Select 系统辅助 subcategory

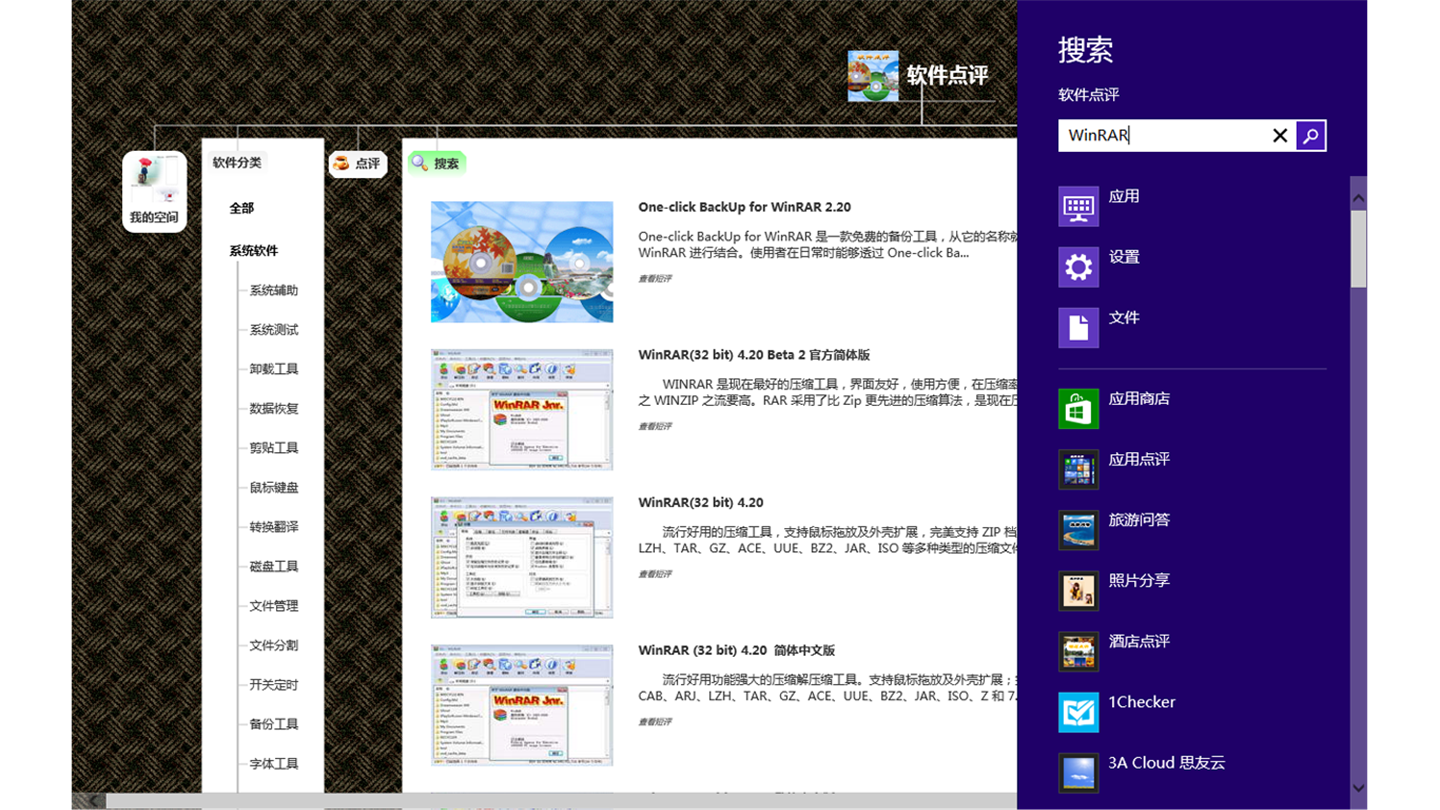click(x=274, y=290)
